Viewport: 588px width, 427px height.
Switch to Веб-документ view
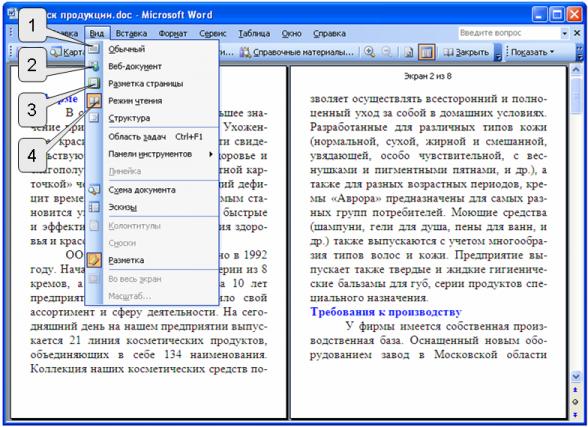(x=152, y=66)
